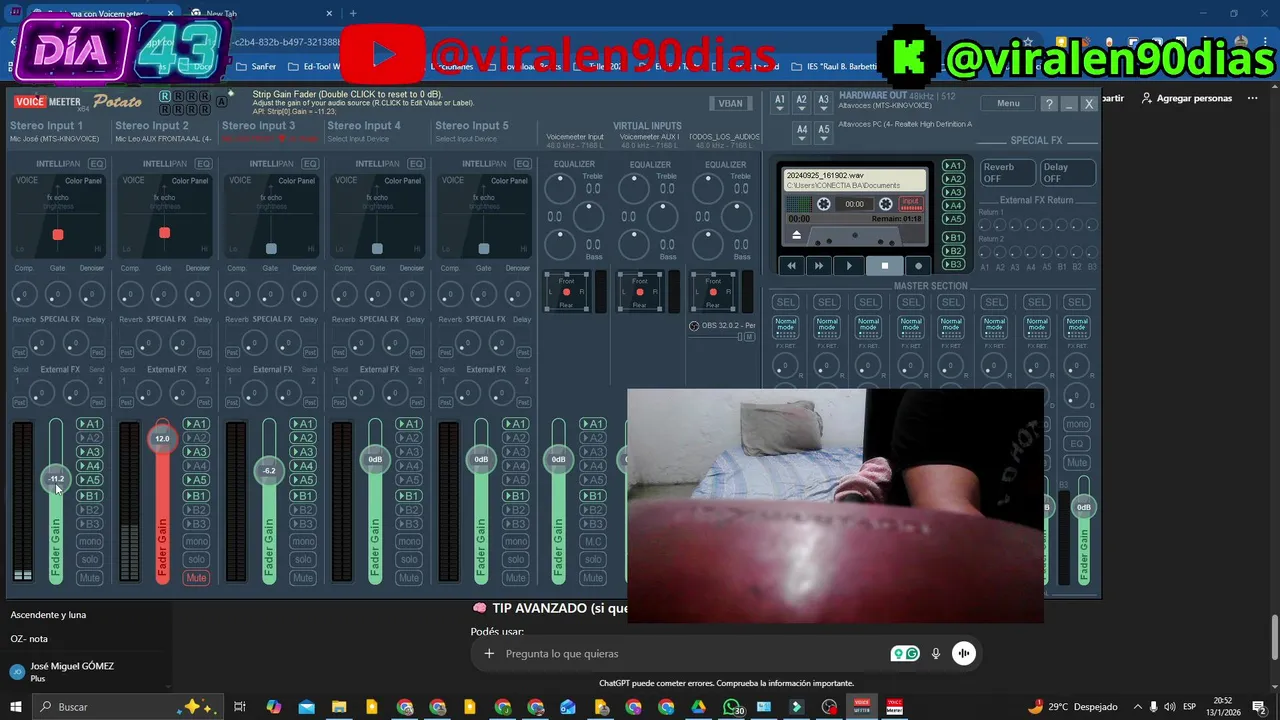Screen dimensions: 1280x720
Task: Toggle EQ on Stereo Input 2 Intellipan
Action: point(203,164)
